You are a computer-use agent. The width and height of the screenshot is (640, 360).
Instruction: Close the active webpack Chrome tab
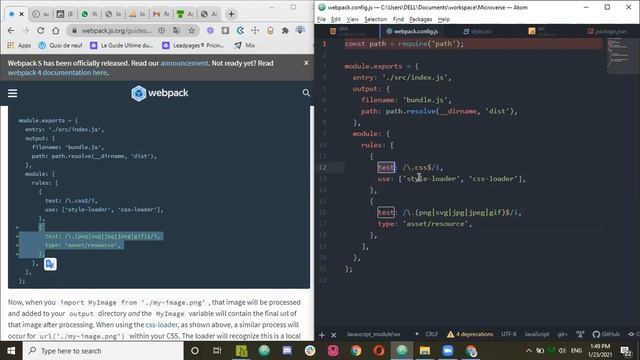(x=22, y=14)
